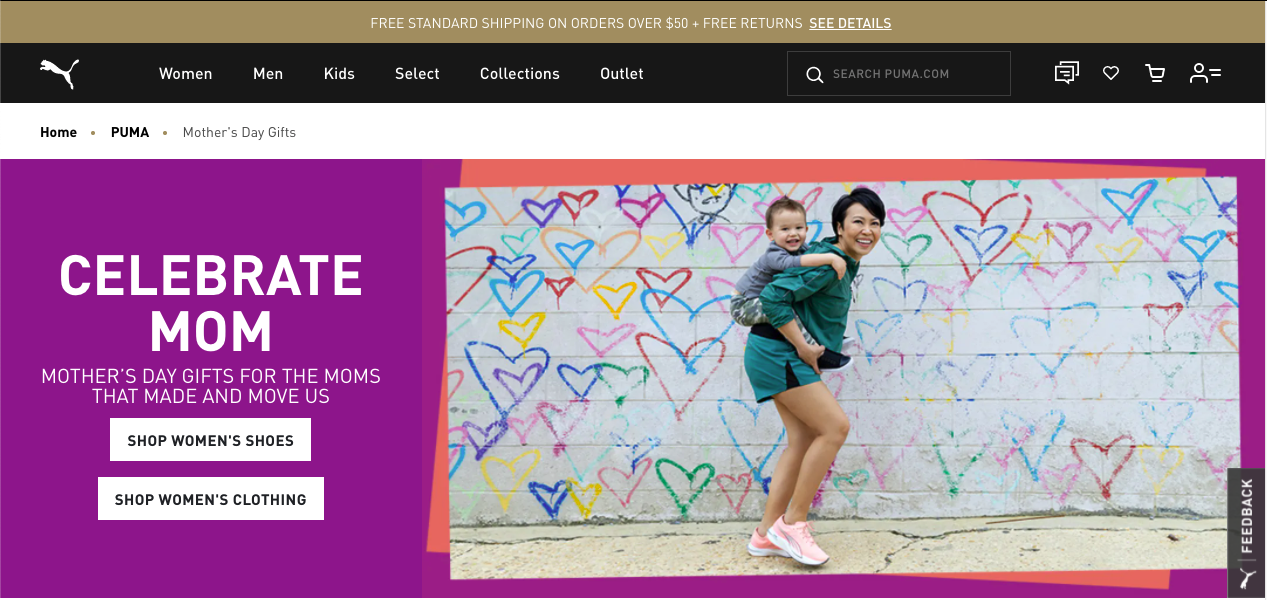The height and width of the screenshot is (600, 1267).
Task: Open the Women navigation menu
Action: pyautogui.click(x=186, y=73)
